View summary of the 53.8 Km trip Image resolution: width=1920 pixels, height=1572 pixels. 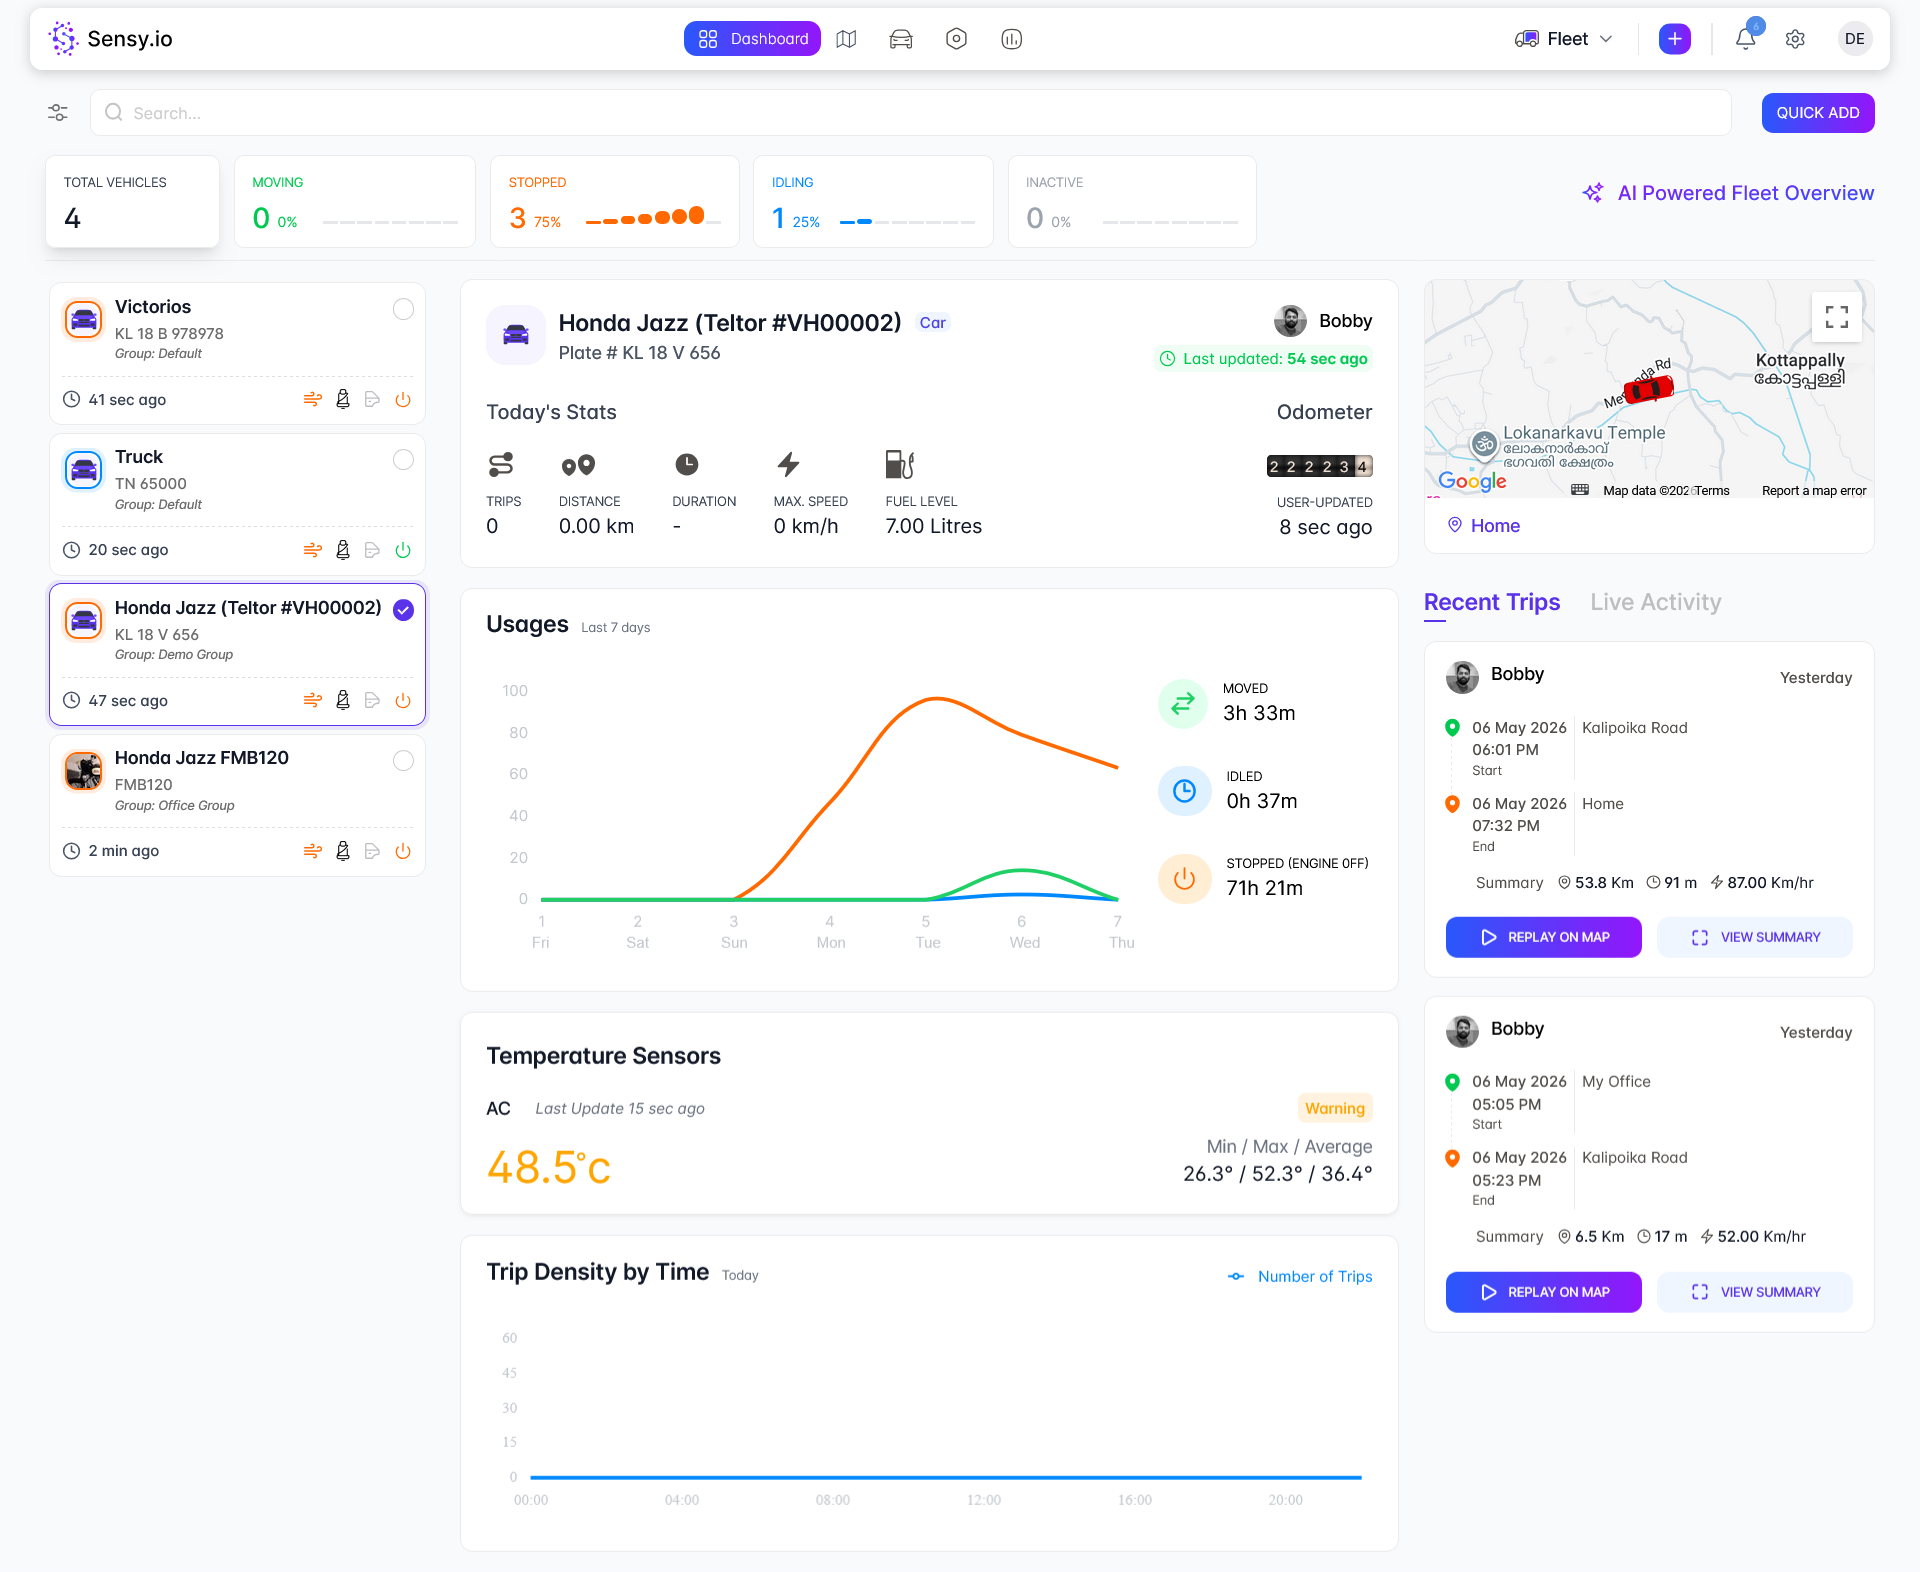point(1755,937)
